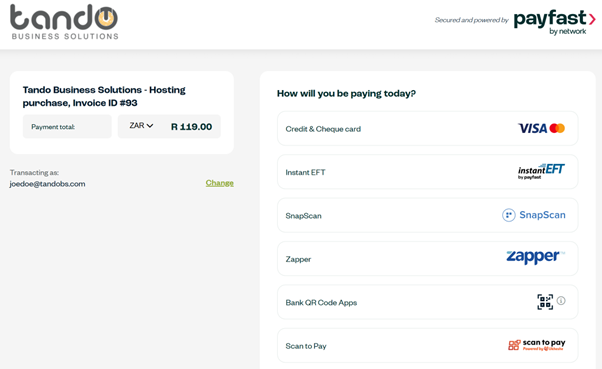602x369 pixels.
Task: Click the instantEFT logo
Action: (541, 171)
